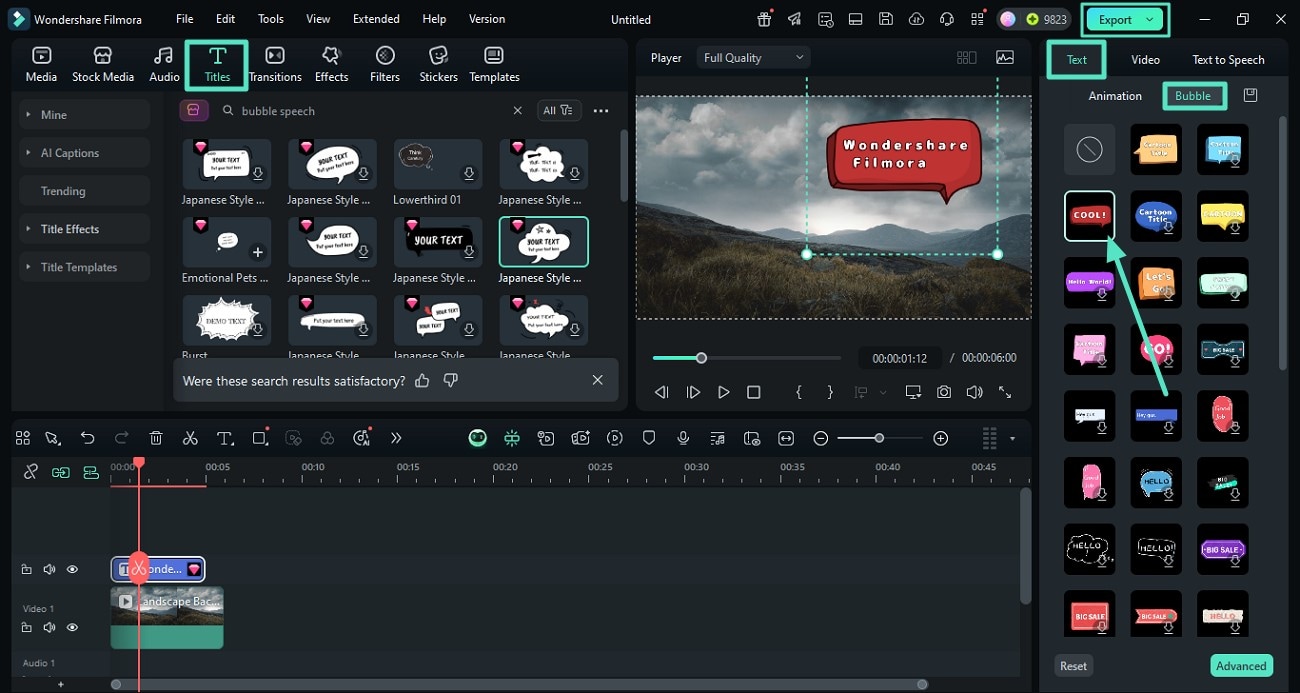Give thumbs up to search results

tap(422, 381)
